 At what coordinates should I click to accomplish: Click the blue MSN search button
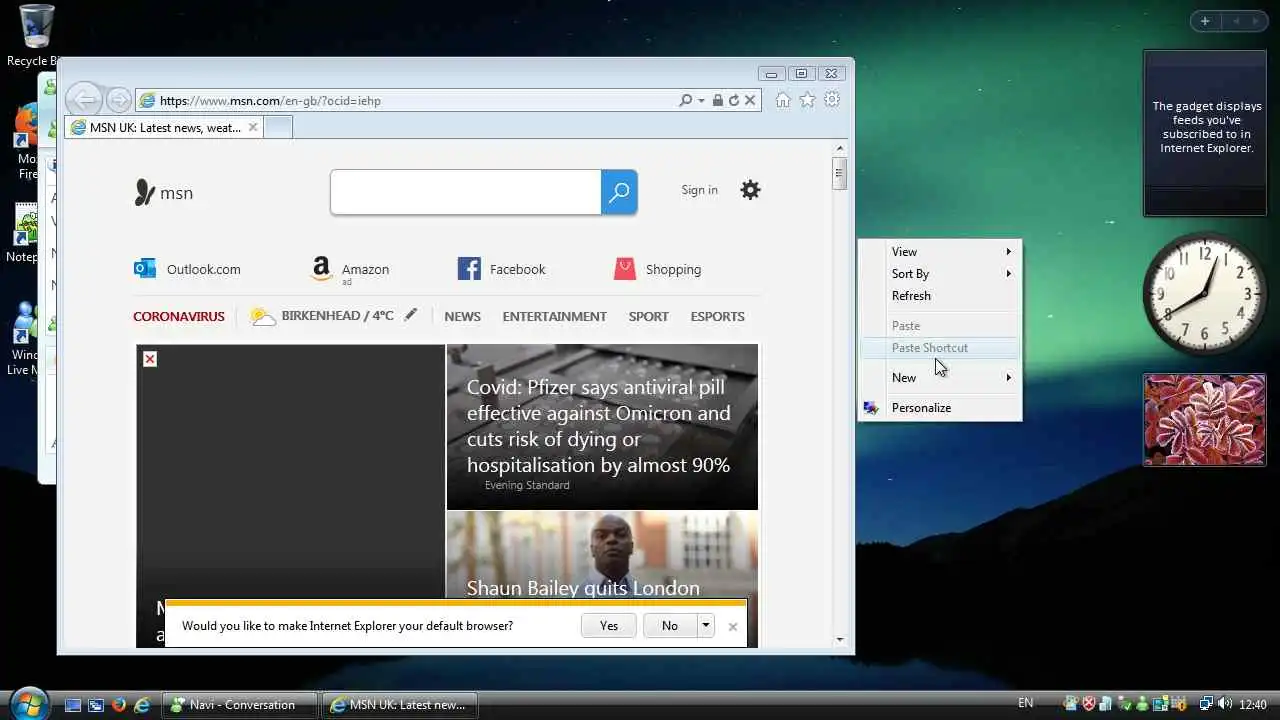tap(619, 192)
